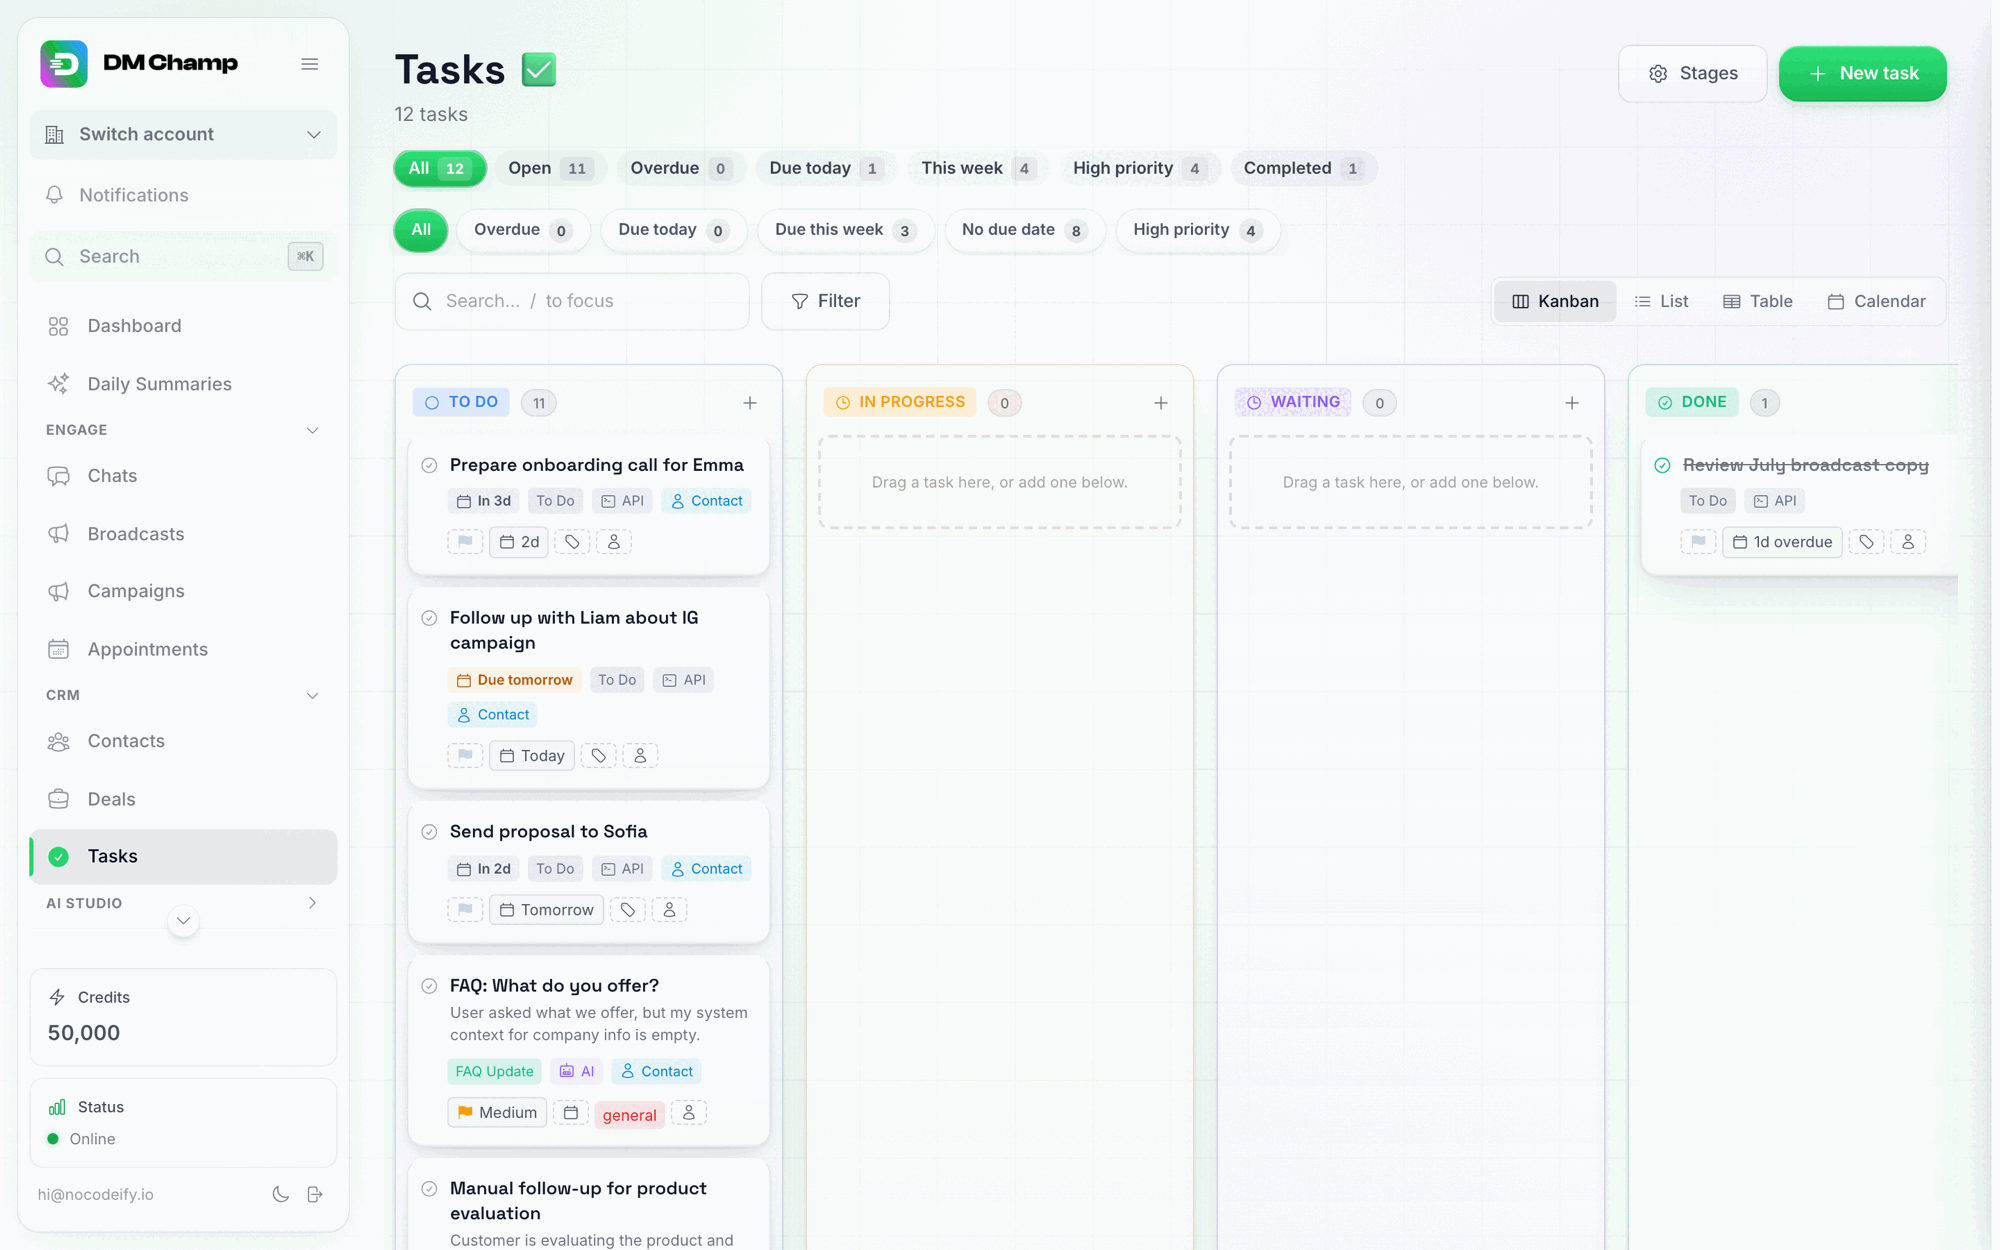Toggle dark mode moon icon

(x=281, y=1194)
